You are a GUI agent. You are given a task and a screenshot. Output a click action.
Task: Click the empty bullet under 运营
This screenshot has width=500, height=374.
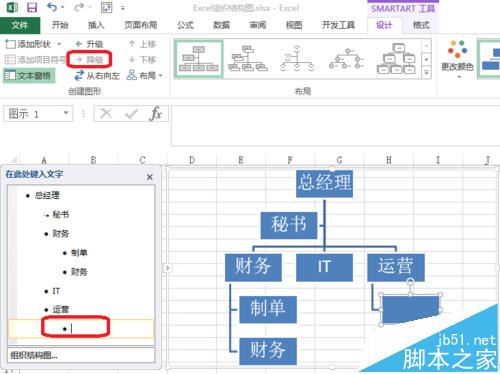pyautogui.click(x=81, y=329)
